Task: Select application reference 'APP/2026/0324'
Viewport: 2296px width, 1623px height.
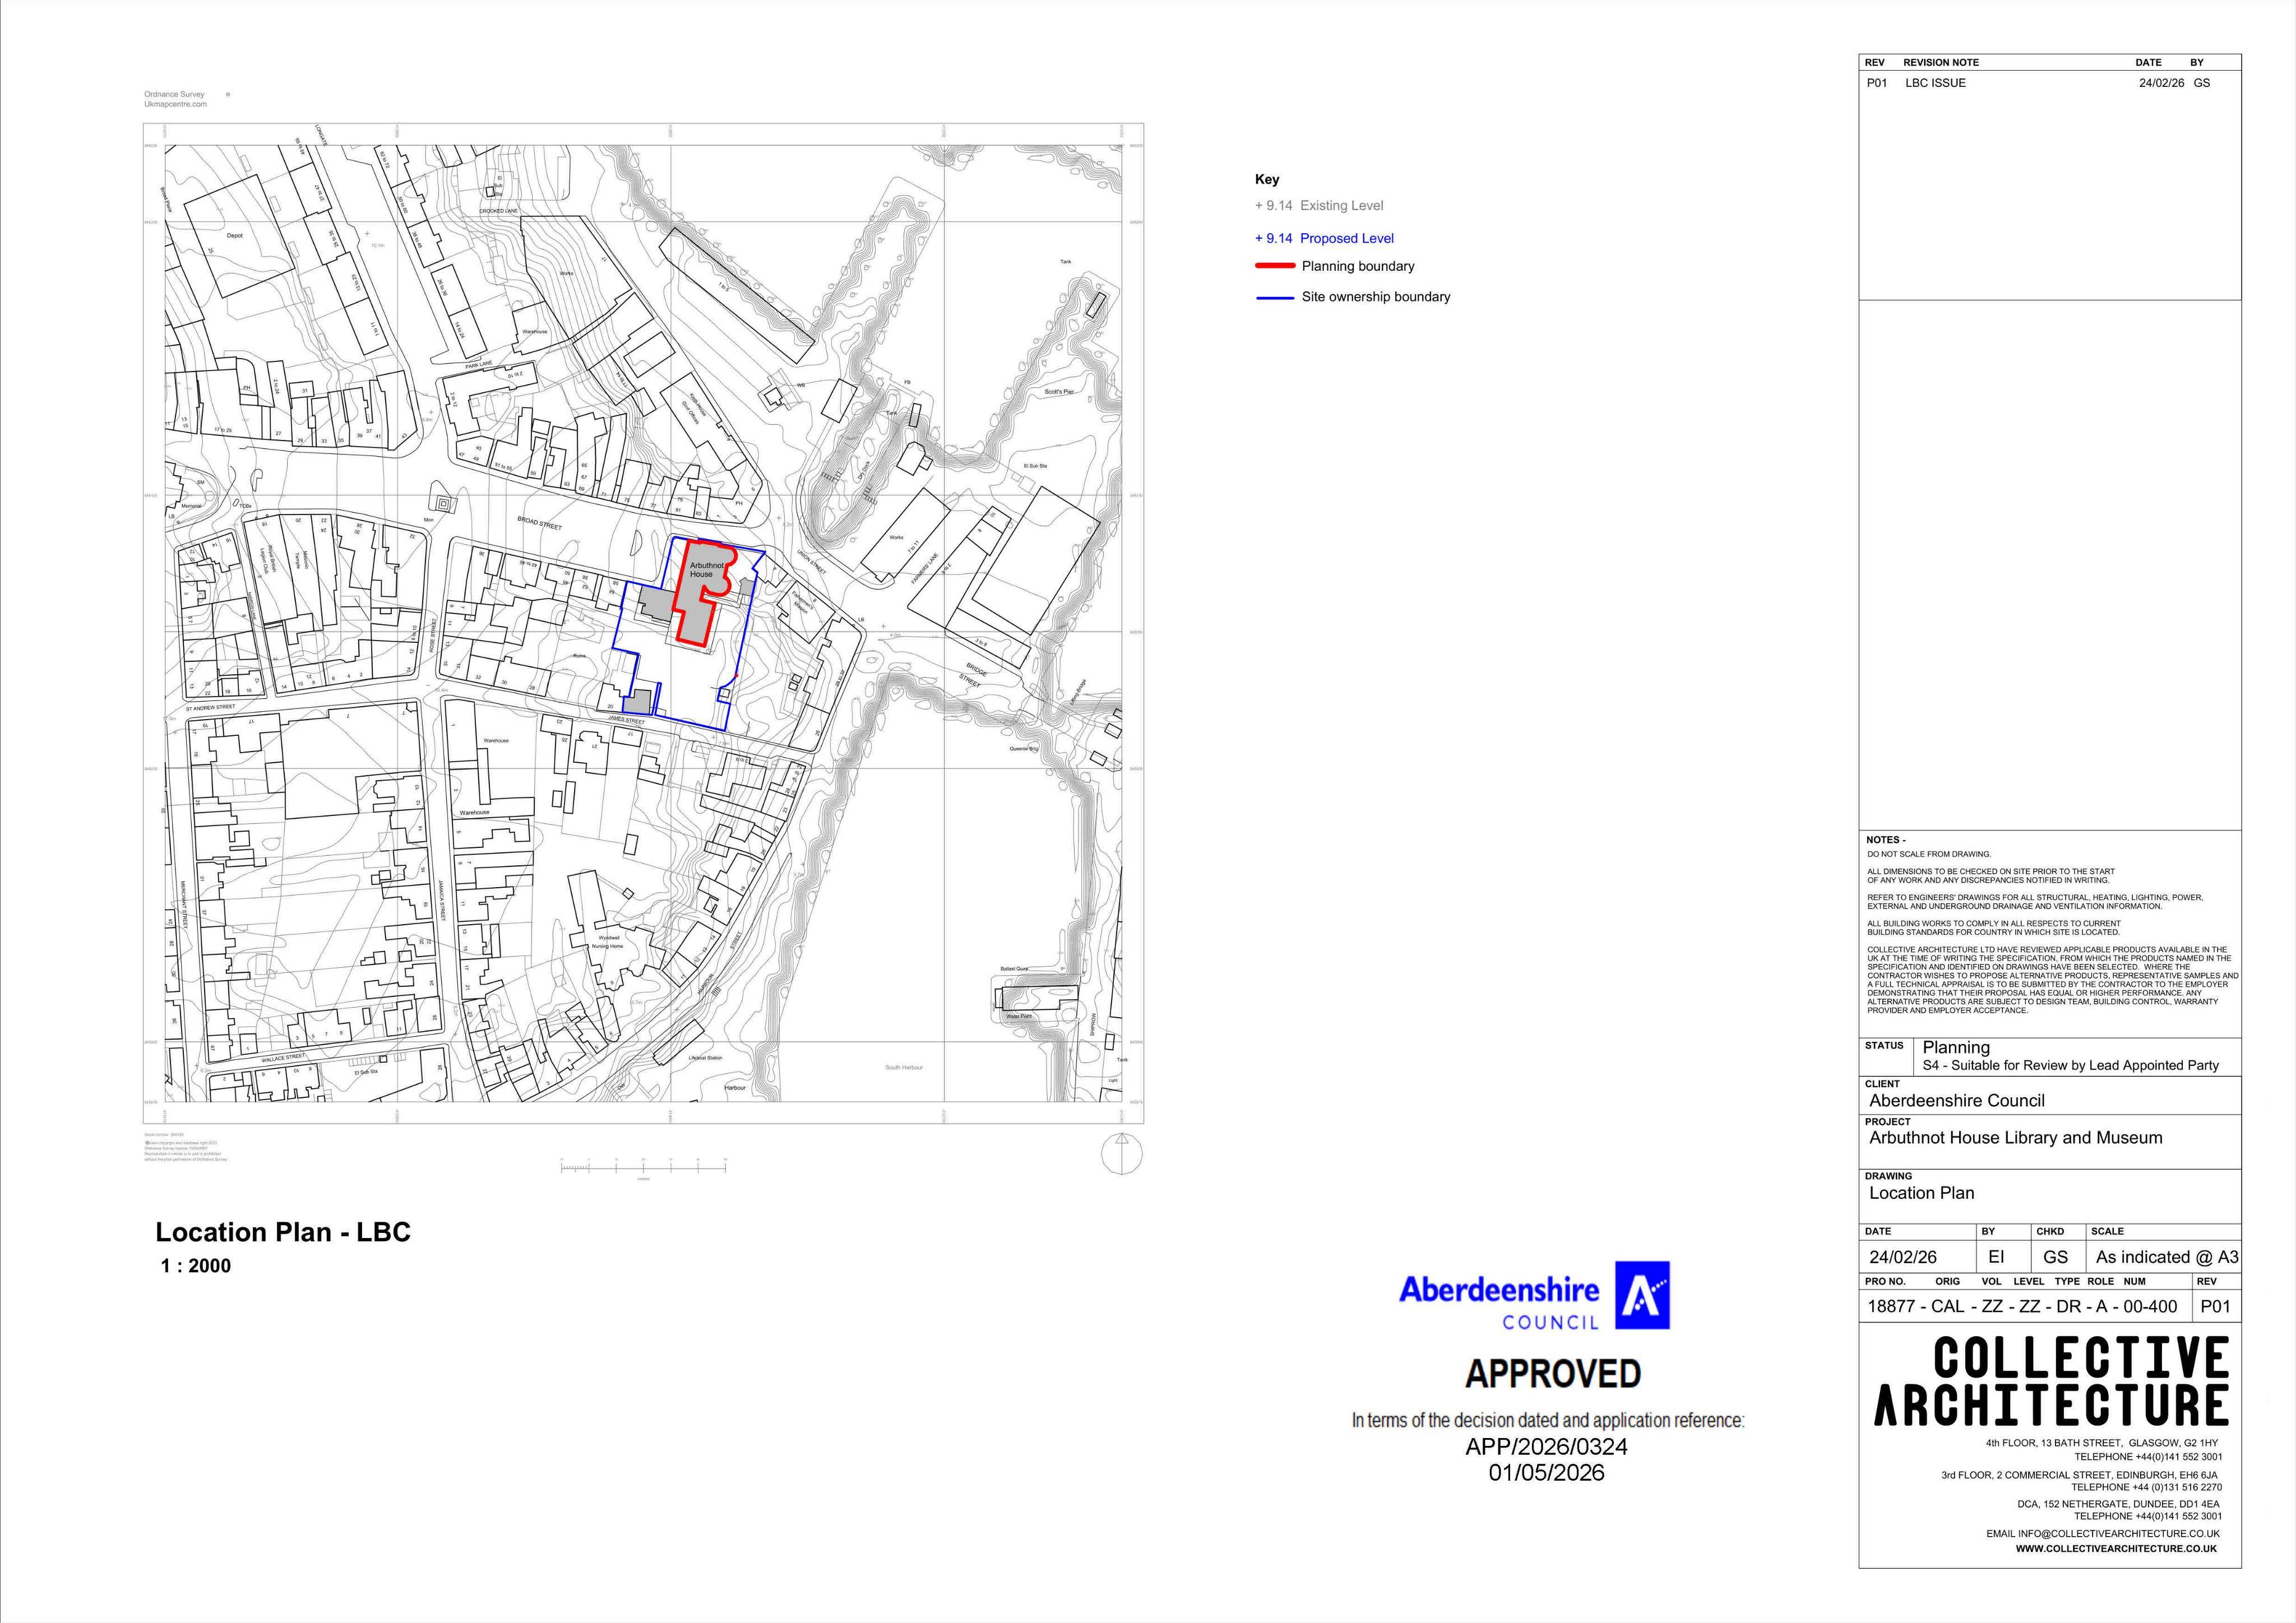Action: click(x=1546, y=1447)
